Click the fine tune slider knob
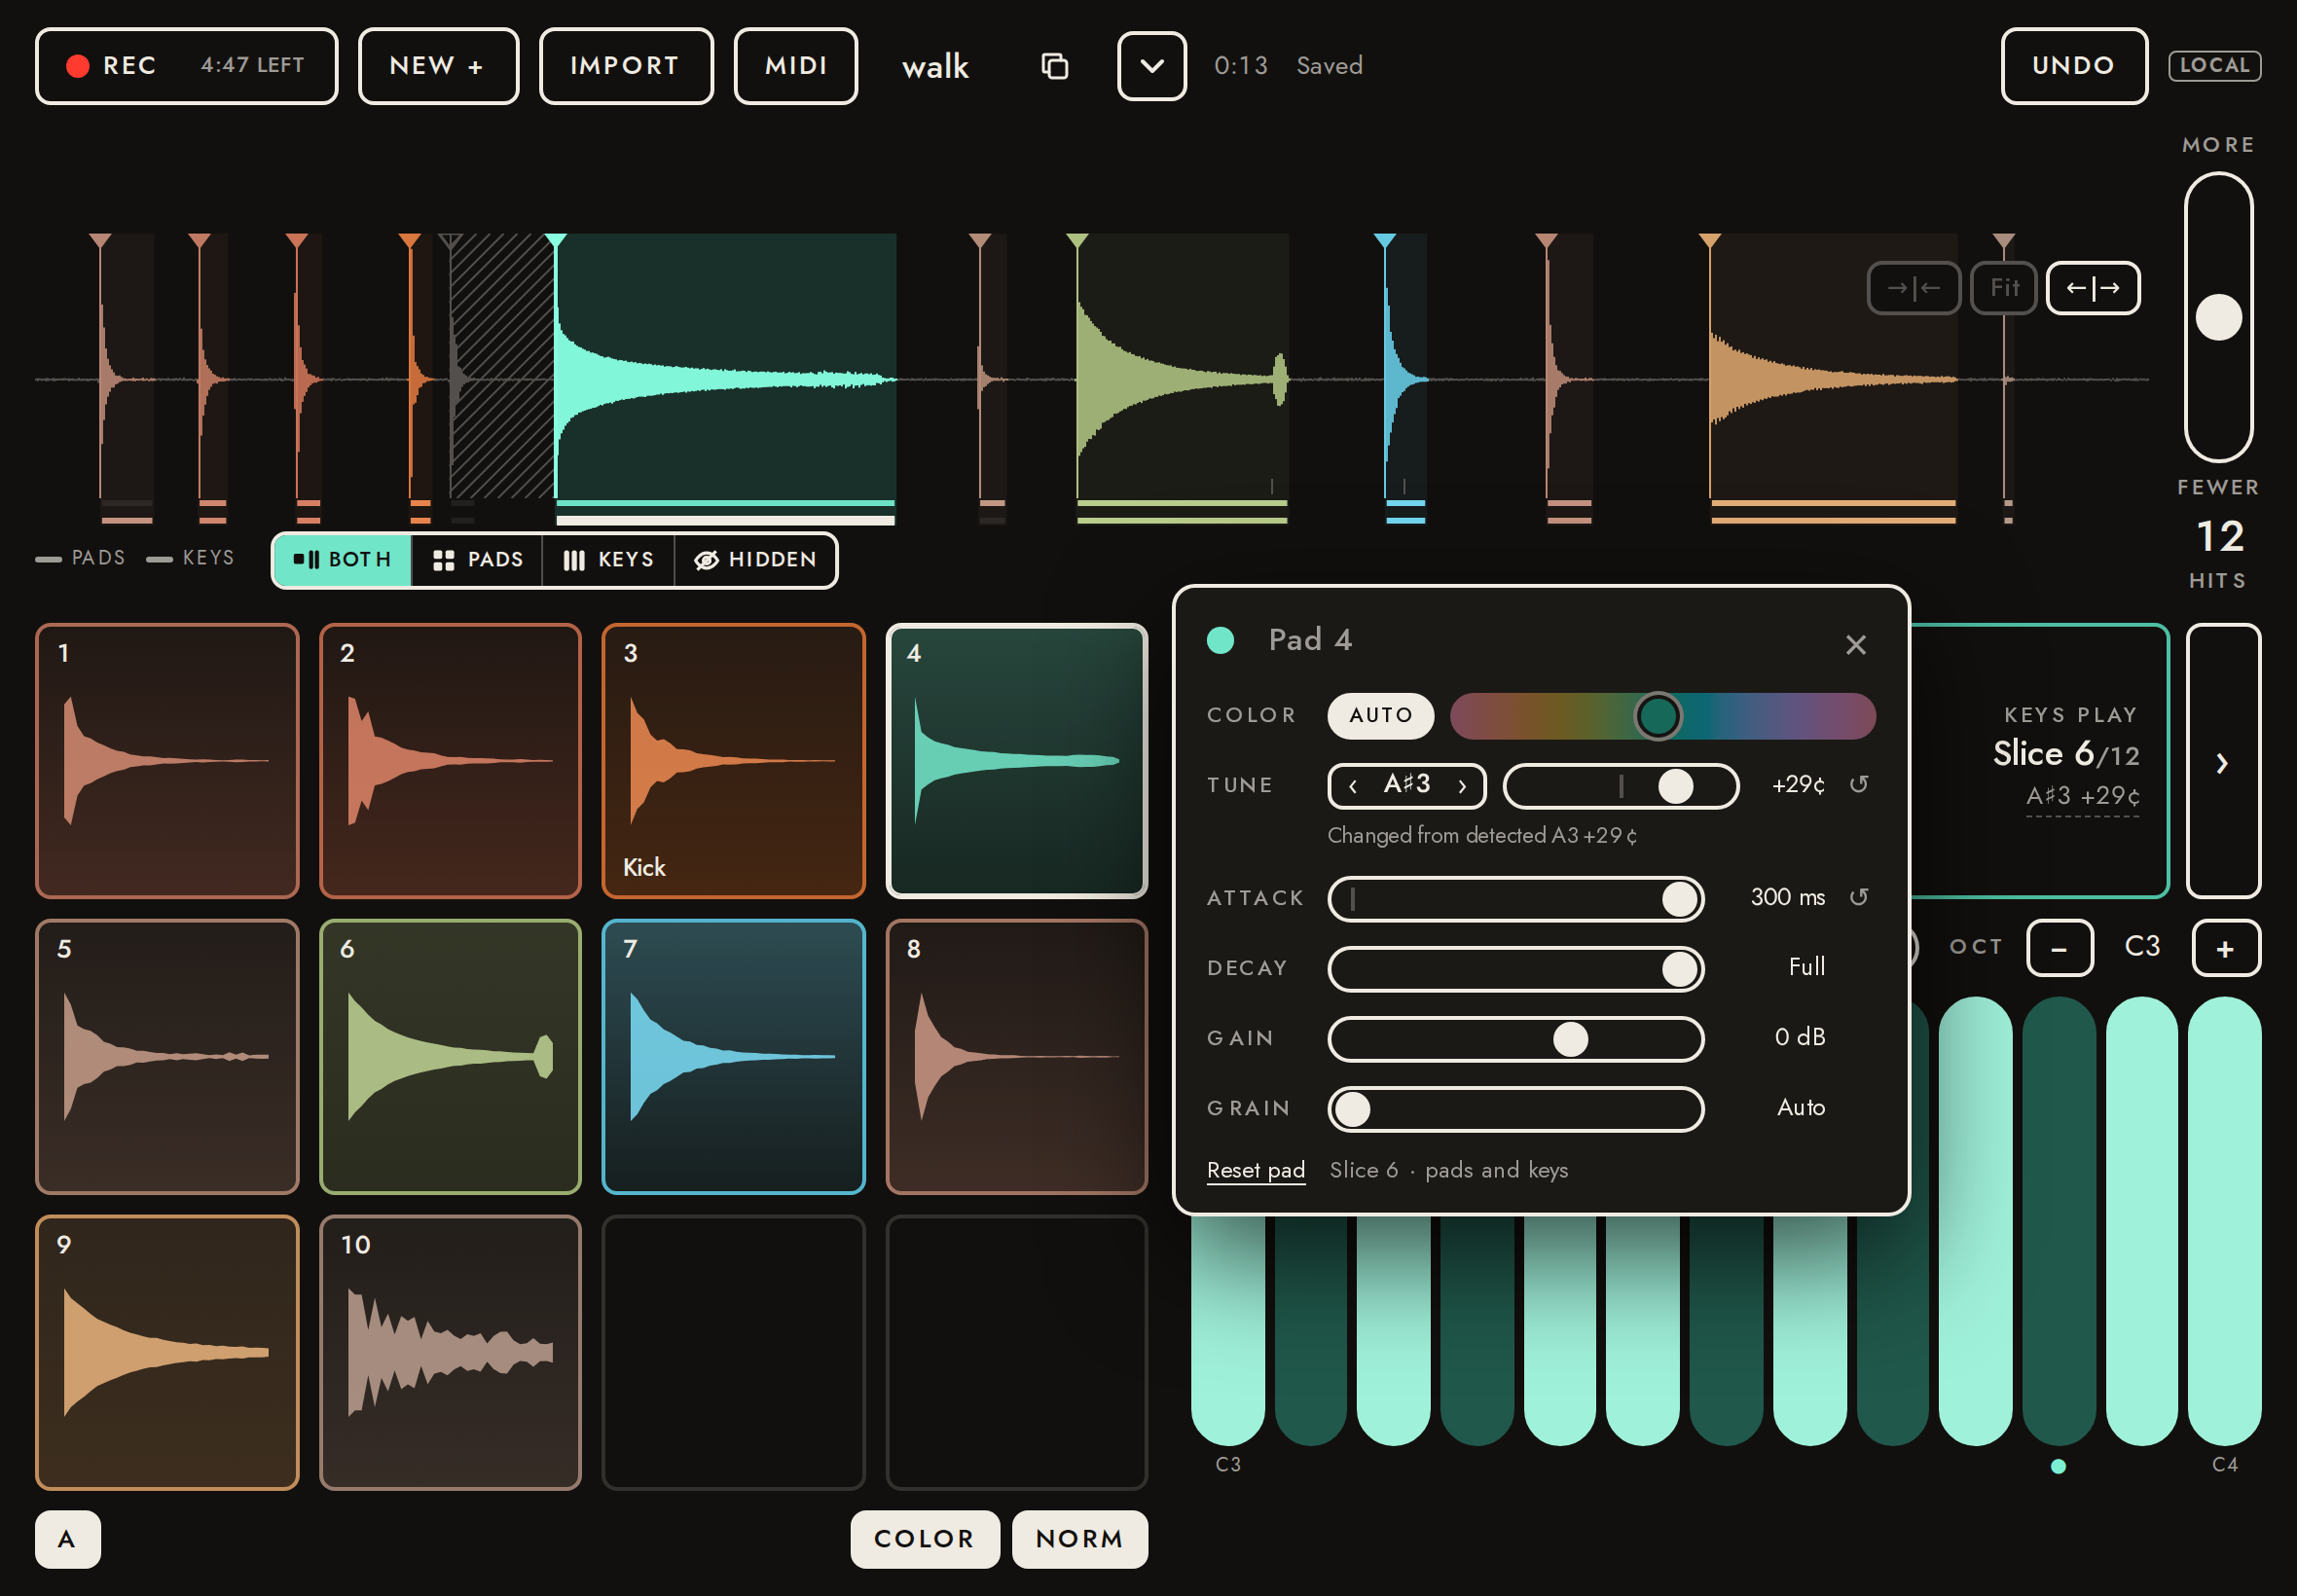The width and height of the screenshot is (2297, 1596). coord(1676,786)
